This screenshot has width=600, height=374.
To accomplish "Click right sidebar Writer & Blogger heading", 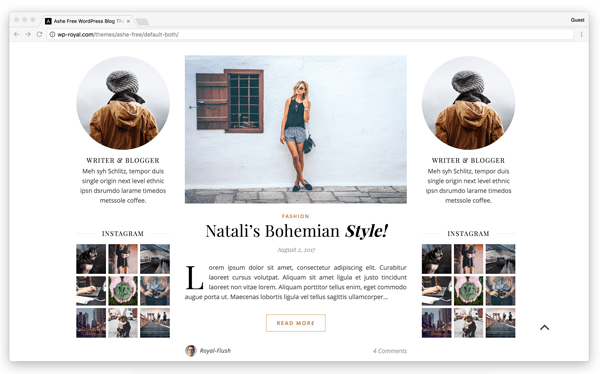I will (468, 160).
